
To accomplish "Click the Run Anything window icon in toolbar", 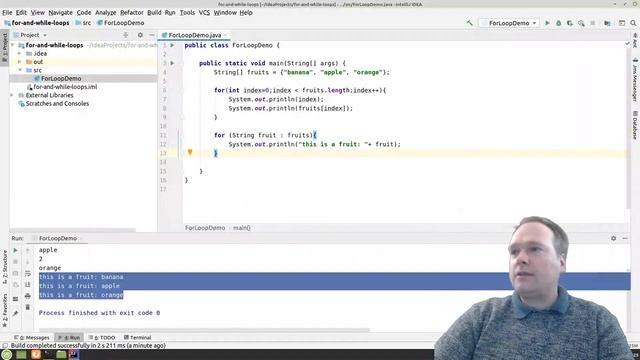I will tap(622, 23).
